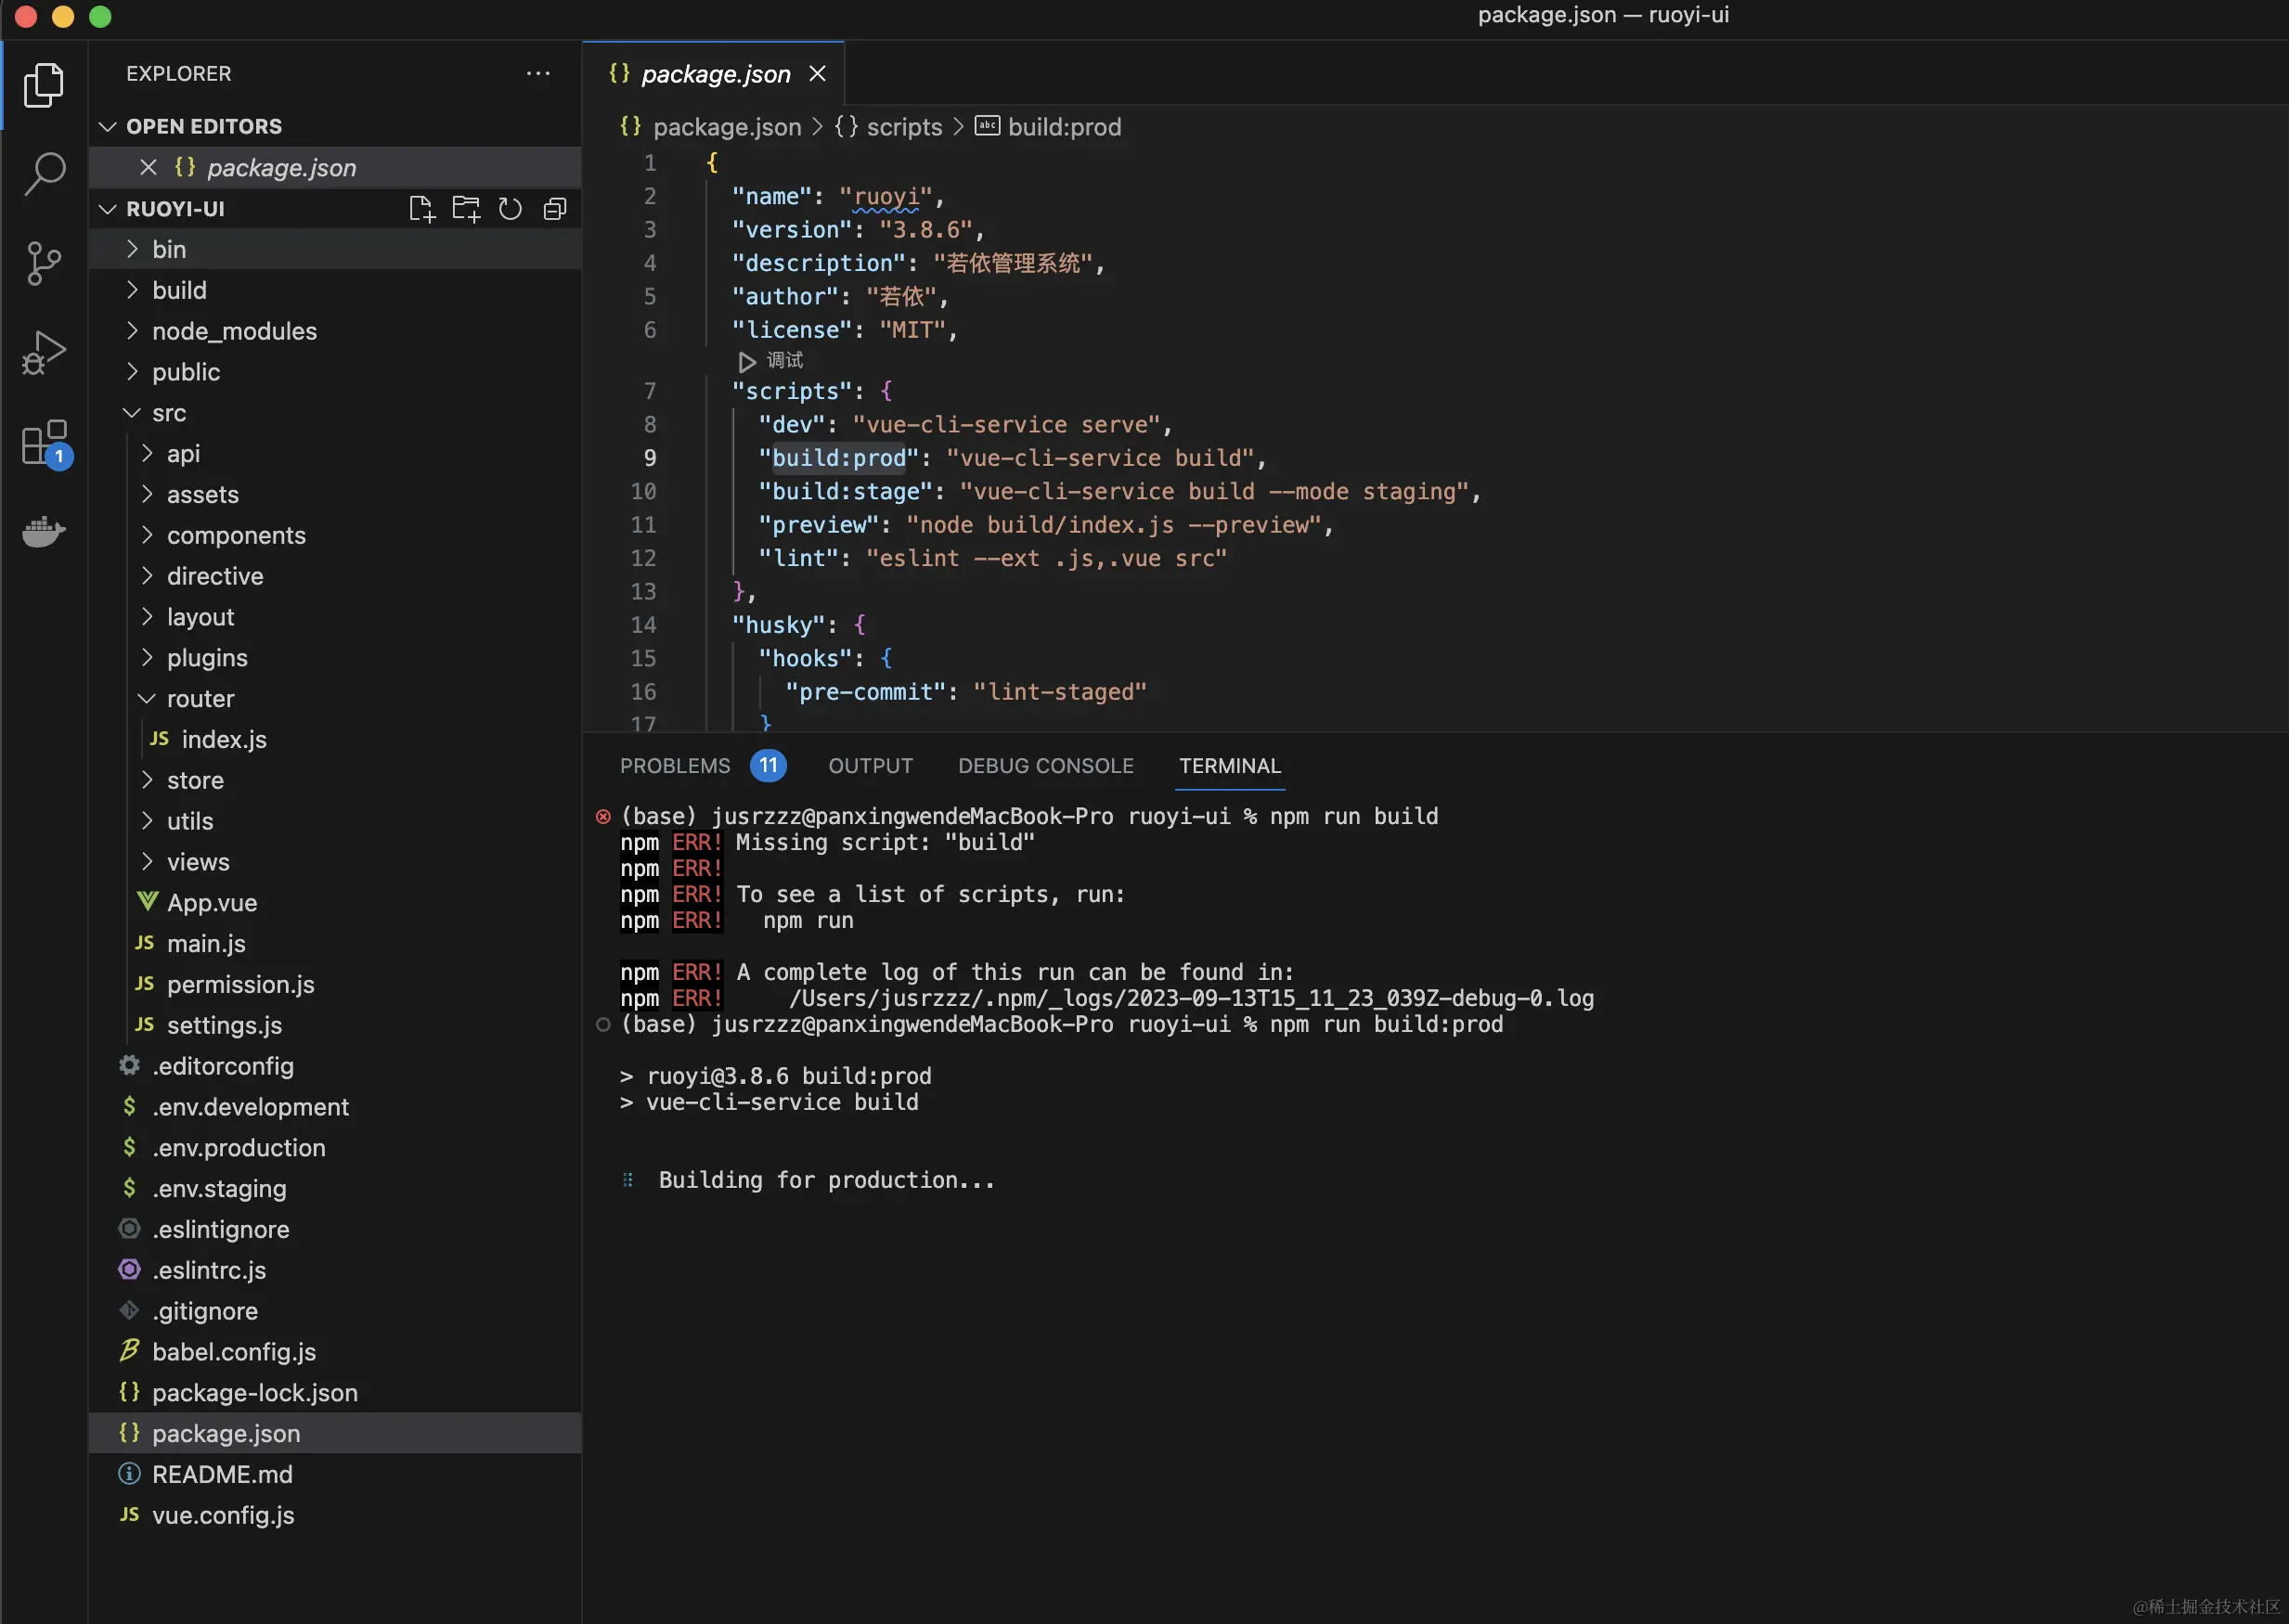
Task: Collapse all folders in explorer
Action: [555, 209]
